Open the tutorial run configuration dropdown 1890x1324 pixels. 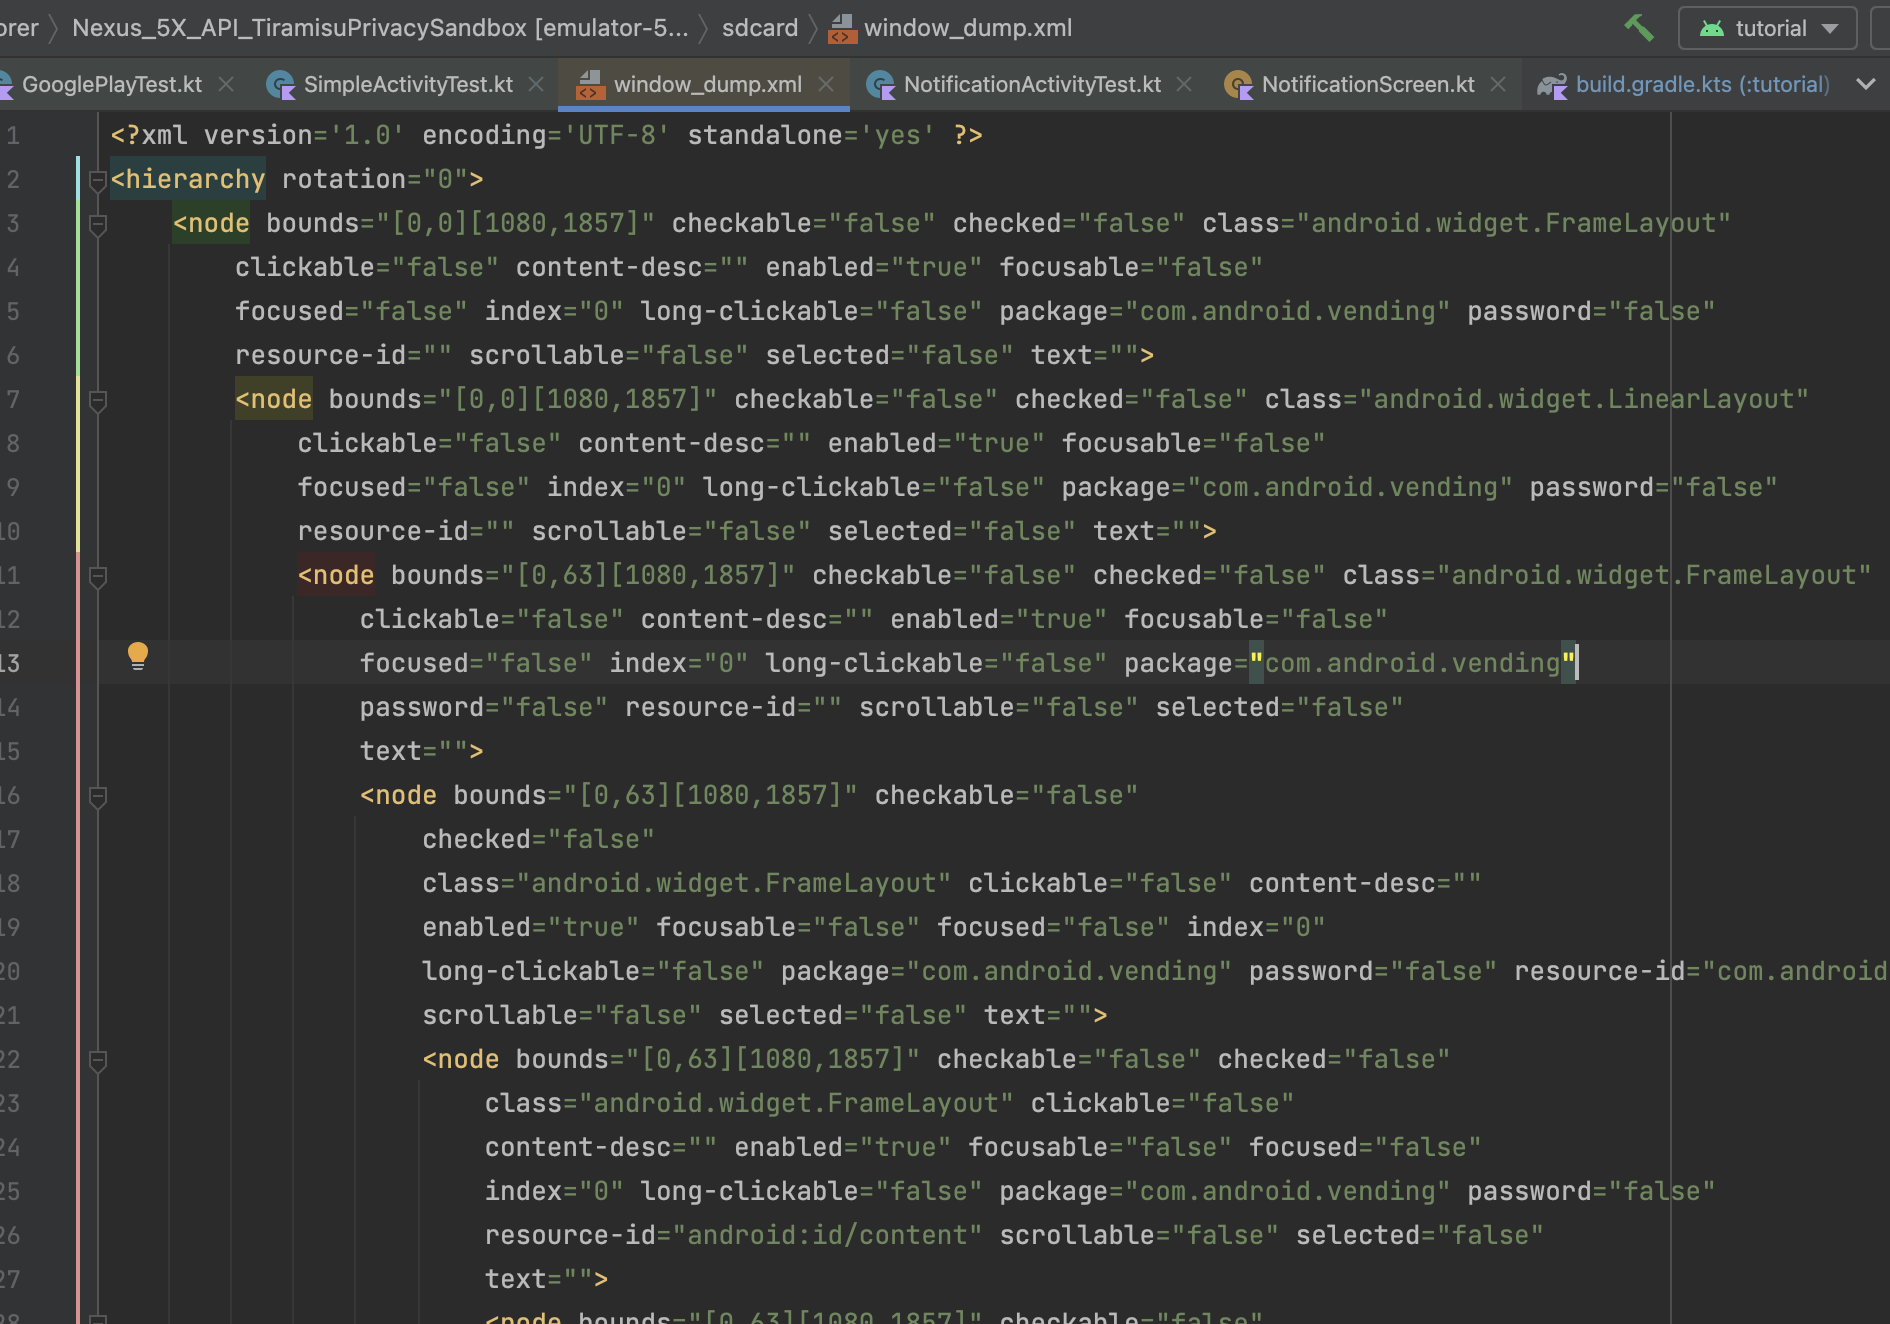1768,28
